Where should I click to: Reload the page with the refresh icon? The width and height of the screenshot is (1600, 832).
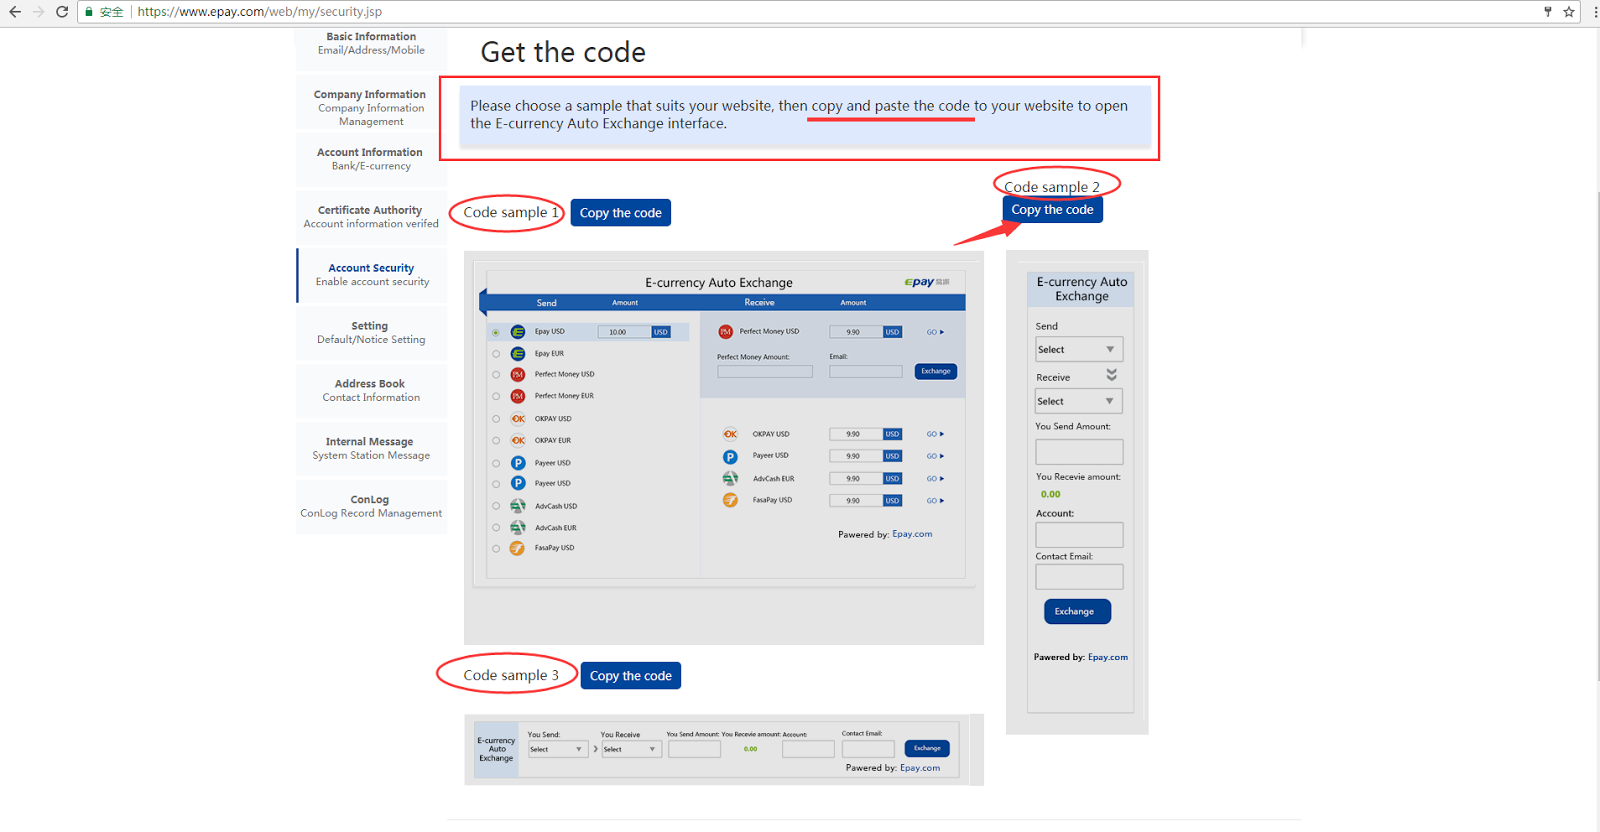(x=62, y=12)
